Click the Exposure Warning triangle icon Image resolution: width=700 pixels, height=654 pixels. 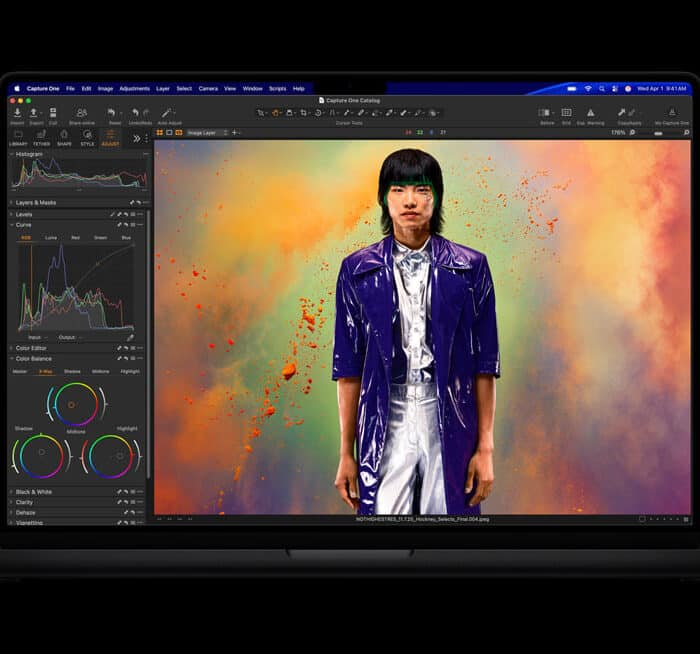point(590,112)
